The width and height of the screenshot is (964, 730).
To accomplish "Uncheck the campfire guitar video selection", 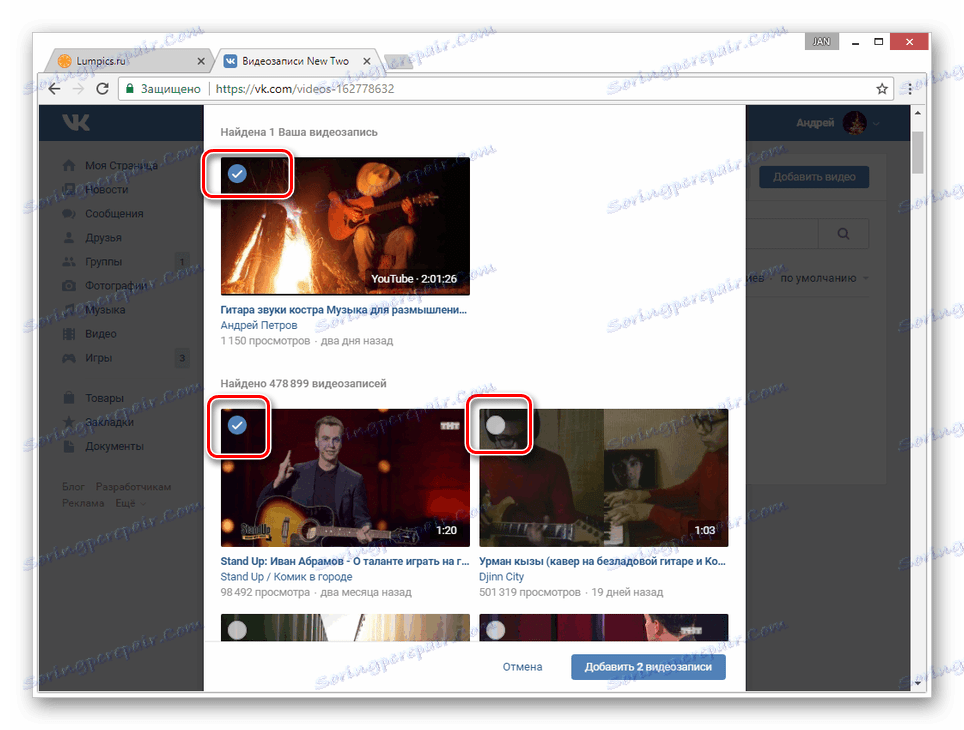I will 237,173.
